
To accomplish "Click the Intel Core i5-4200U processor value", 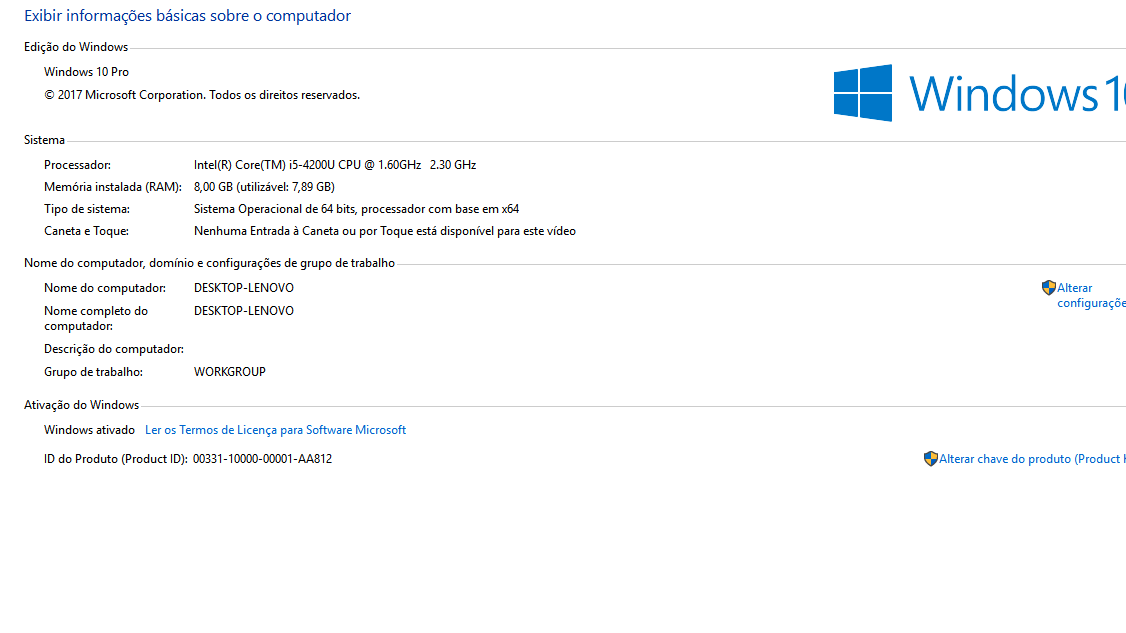I will tap(334, 165).
